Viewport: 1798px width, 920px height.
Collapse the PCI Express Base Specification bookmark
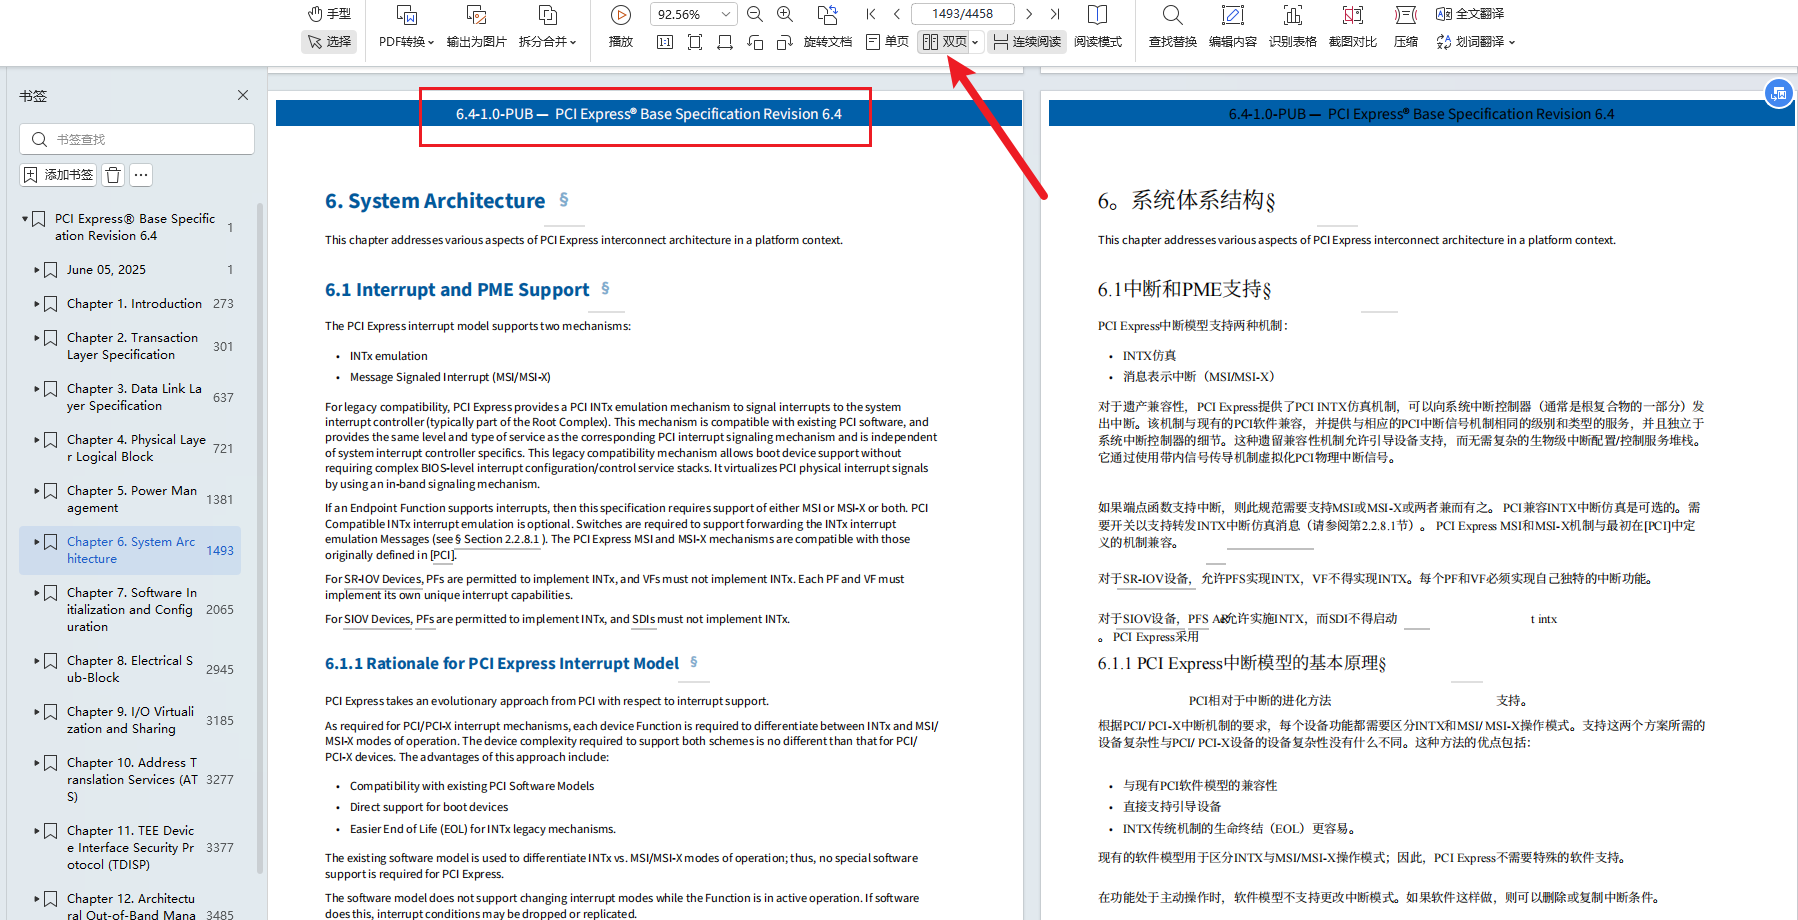click(x=25, y=218)
